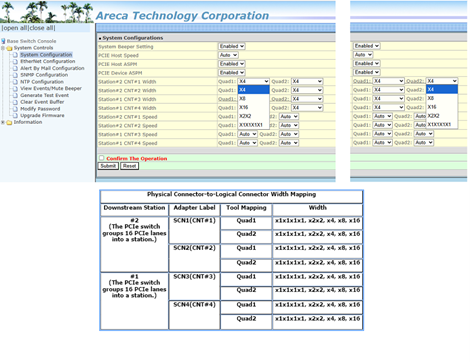Open Station#1 CNT#4 Speed Quad1 dropdown
This screenshot has height=362, width=470.
[247, 143]
